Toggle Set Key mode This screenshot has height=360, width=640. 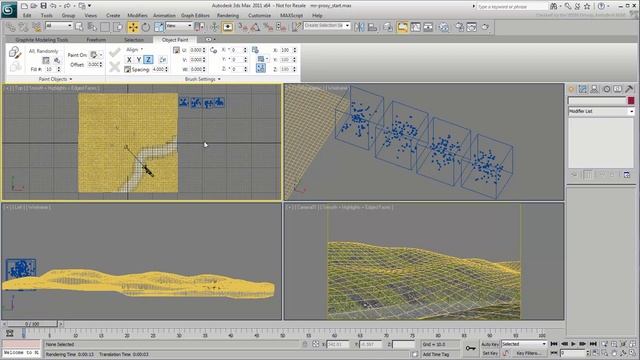coord(490,353)
